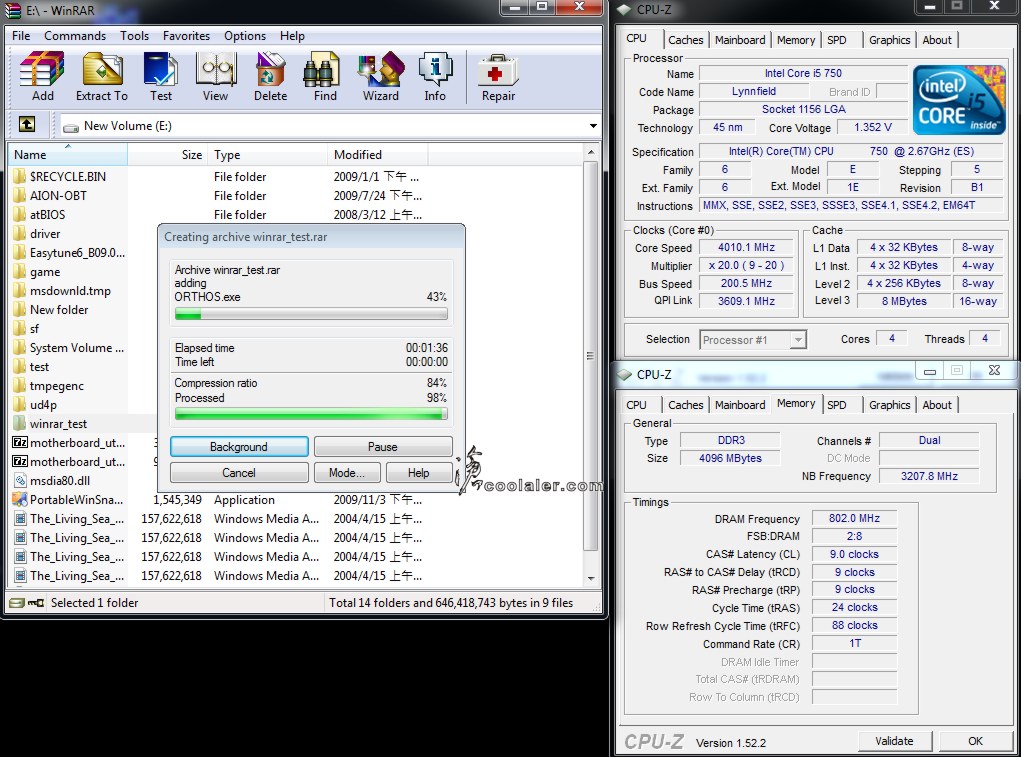Sort file list by Type column

pos(268,155)
